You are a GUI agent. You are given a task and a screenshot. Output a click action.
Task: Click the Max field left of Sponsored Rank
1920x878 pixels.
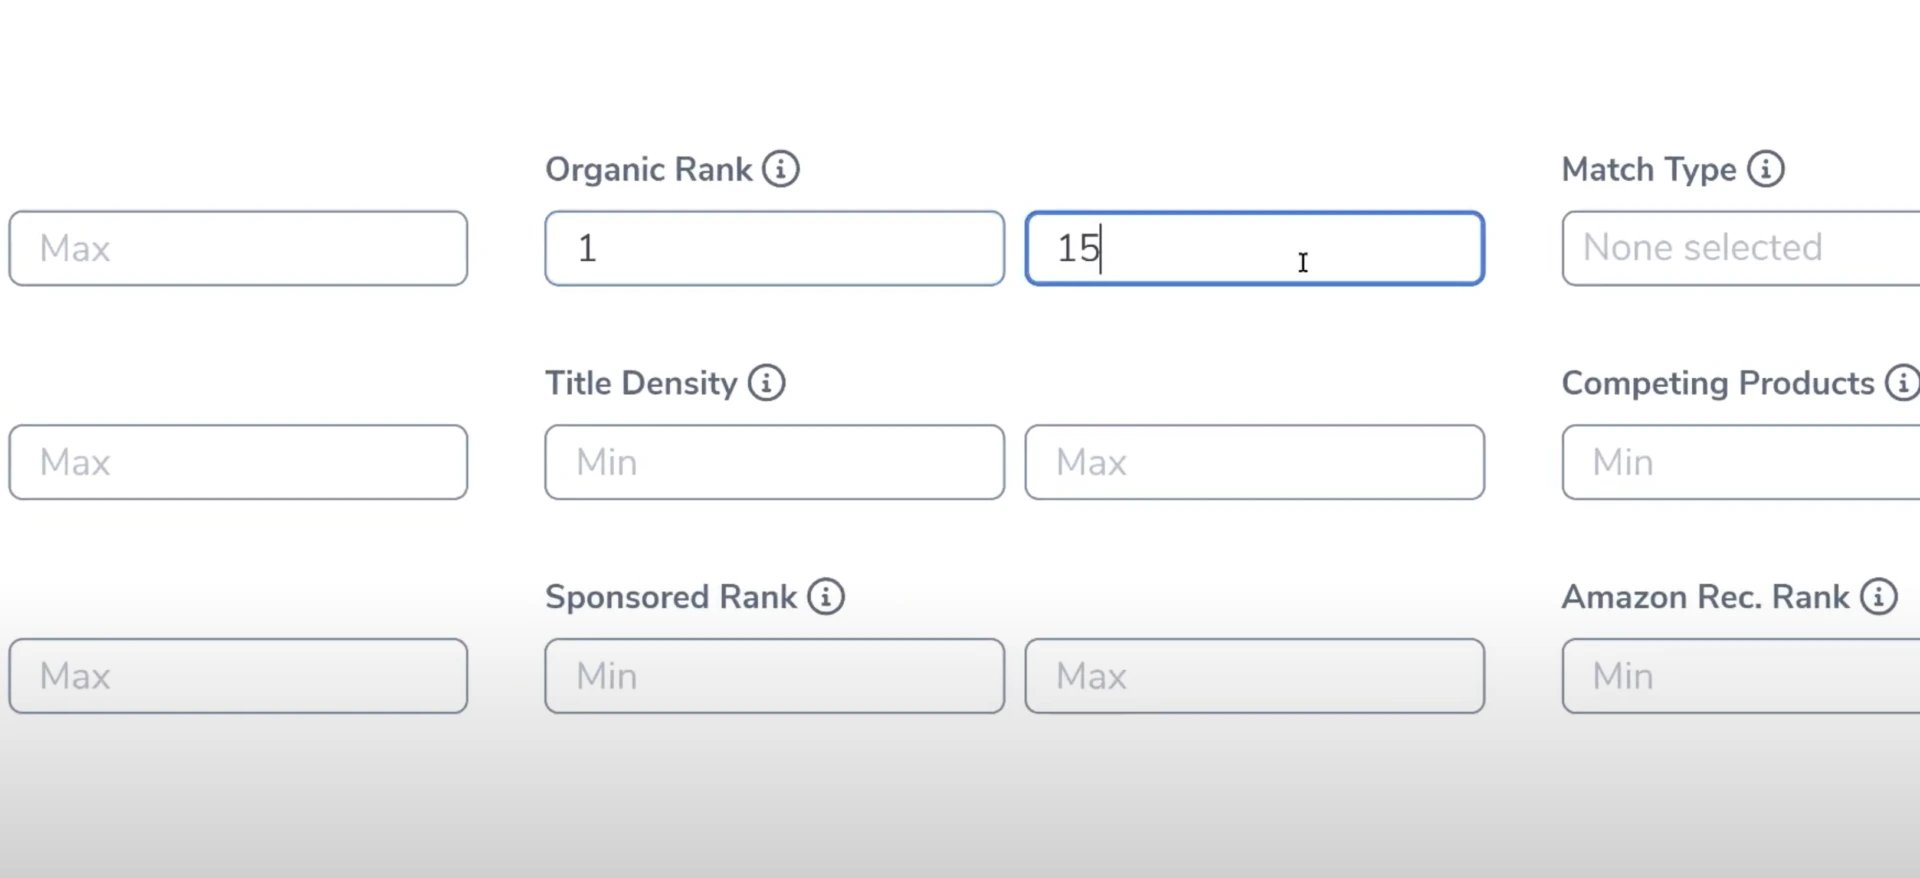(238, 676)
